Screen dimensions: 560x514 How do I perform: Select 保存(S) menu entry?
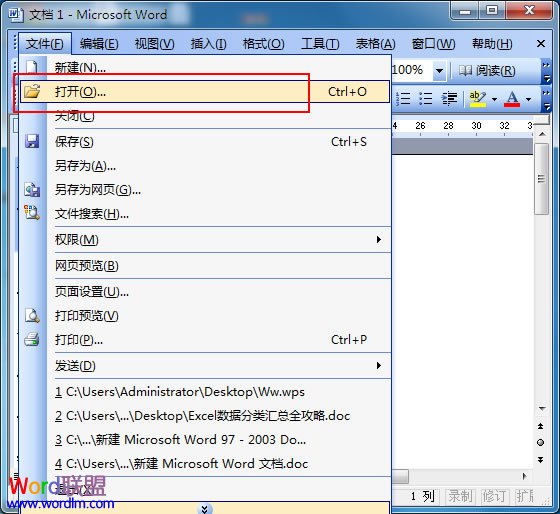click(205, 142)
